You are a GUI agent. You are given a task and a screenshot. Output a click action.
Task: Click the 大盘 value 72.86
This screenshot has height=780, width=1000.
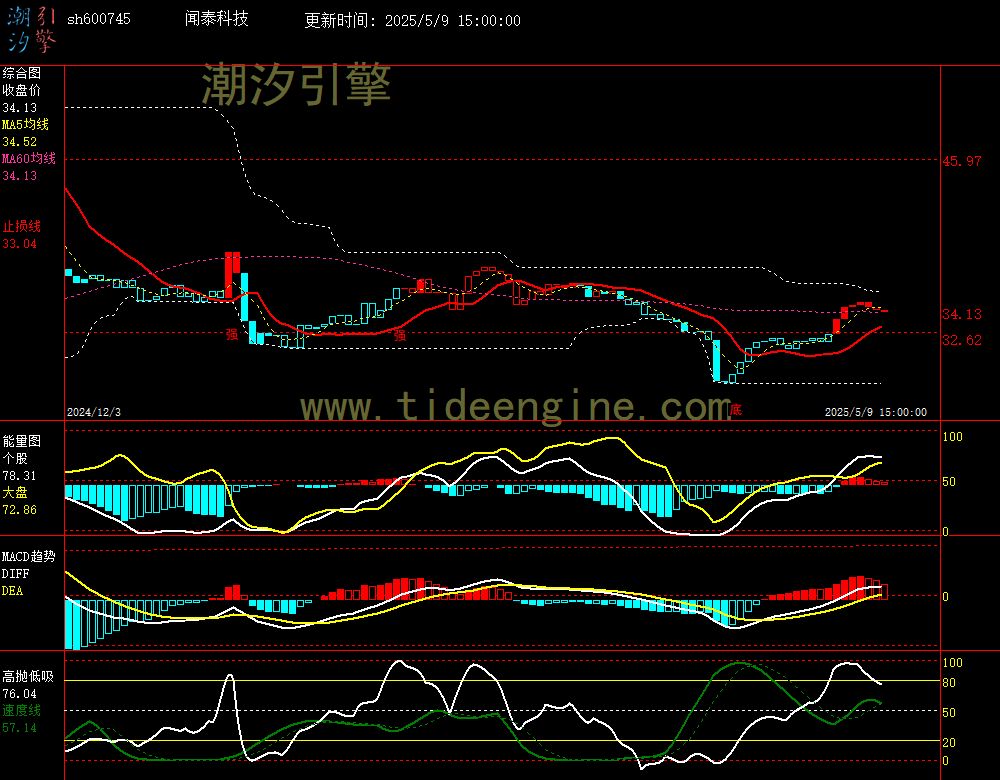(20, 510)
